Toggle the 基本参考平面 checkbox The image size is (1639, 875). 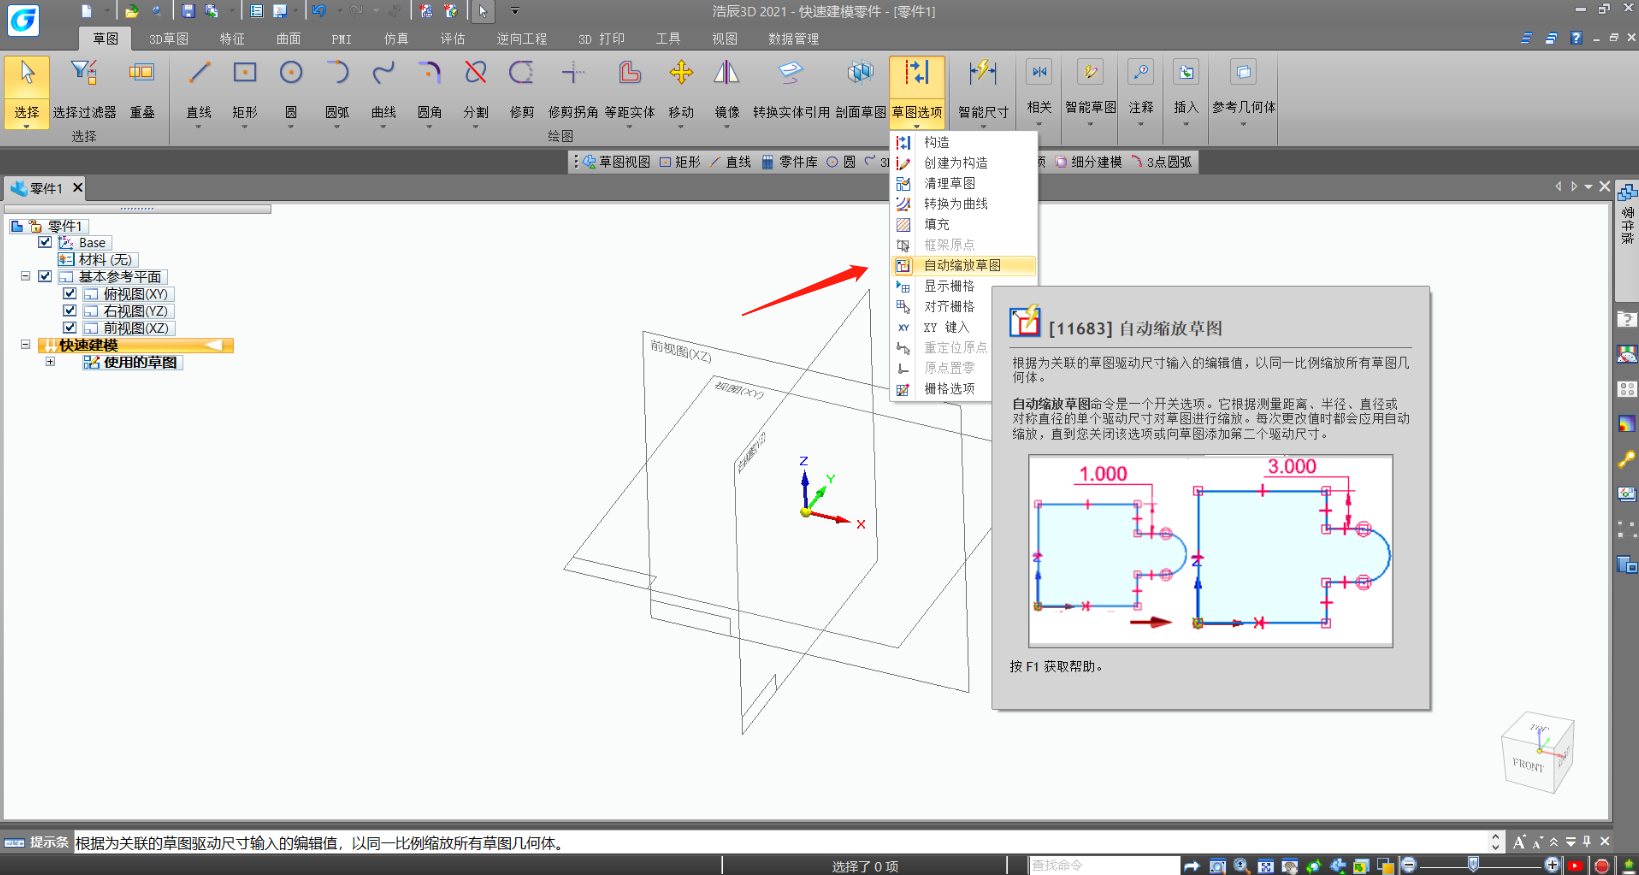(x=45, y=276)
